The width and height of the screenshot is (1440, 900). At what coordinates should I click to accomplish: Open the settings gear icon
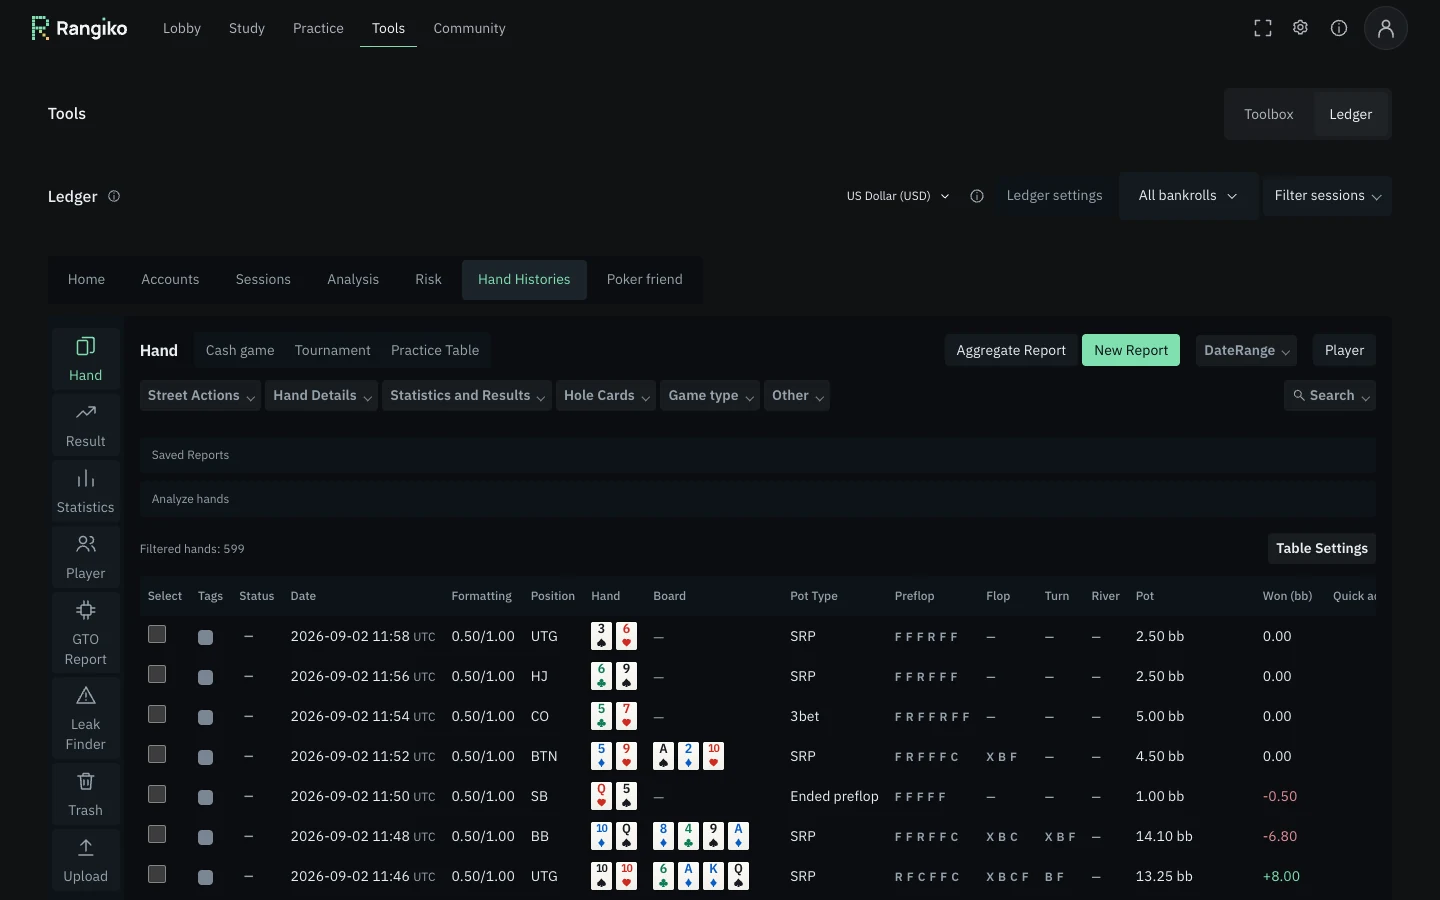pos(1300,28)
